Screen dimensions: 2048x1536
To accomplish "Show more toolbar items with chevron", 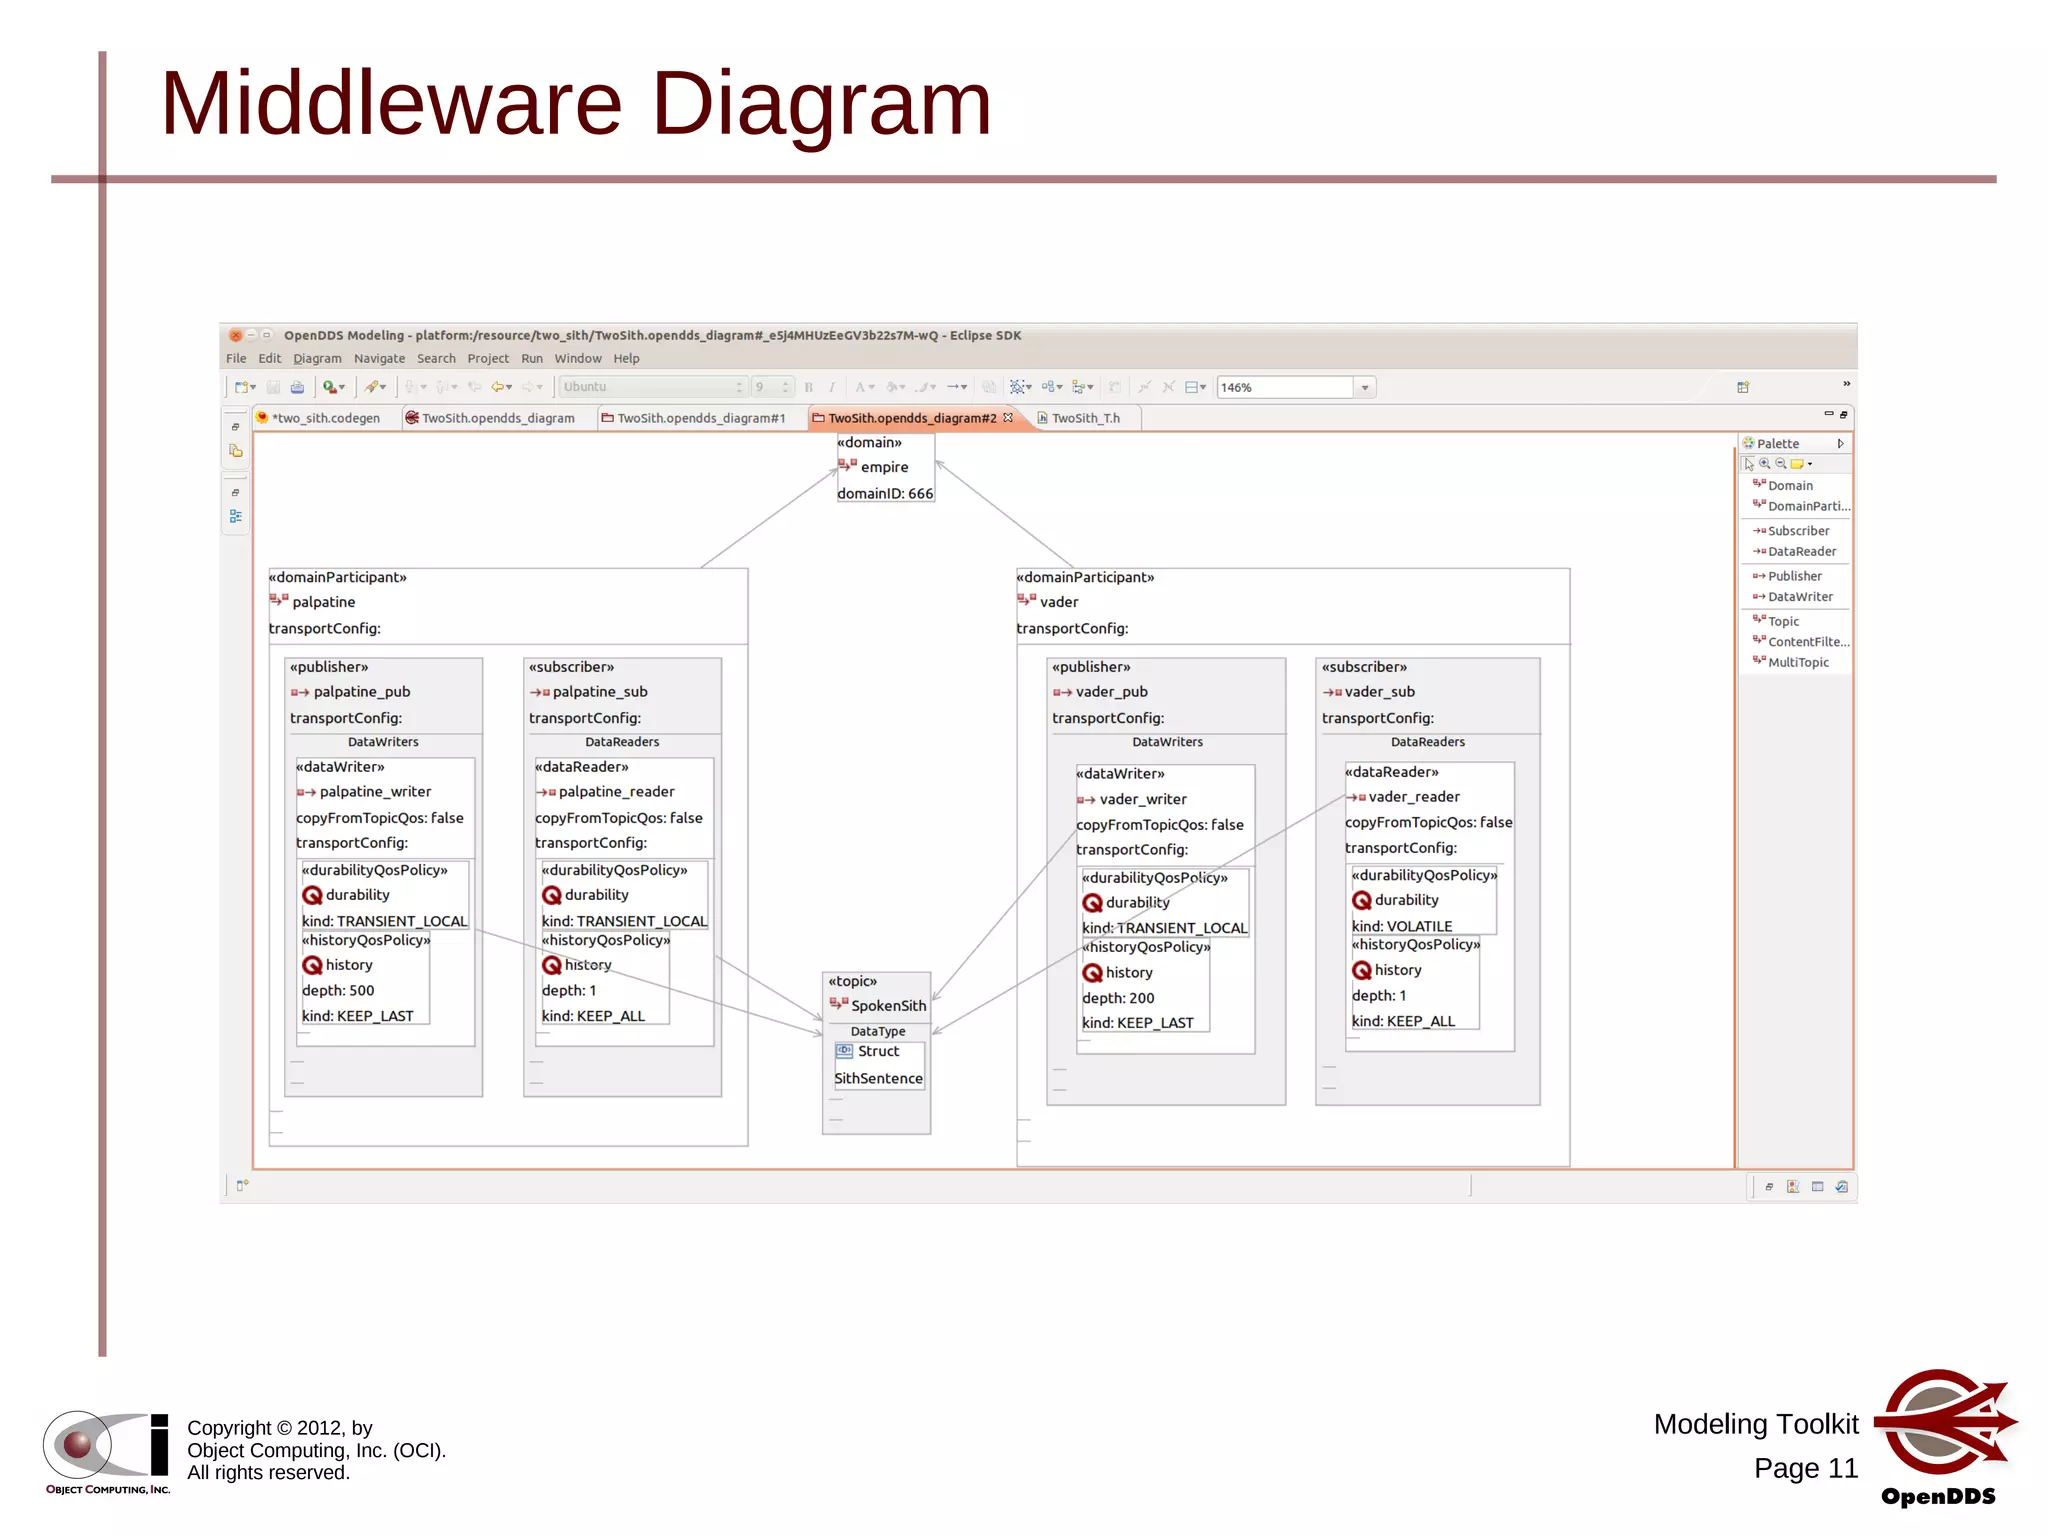I will click(1846, 384).
